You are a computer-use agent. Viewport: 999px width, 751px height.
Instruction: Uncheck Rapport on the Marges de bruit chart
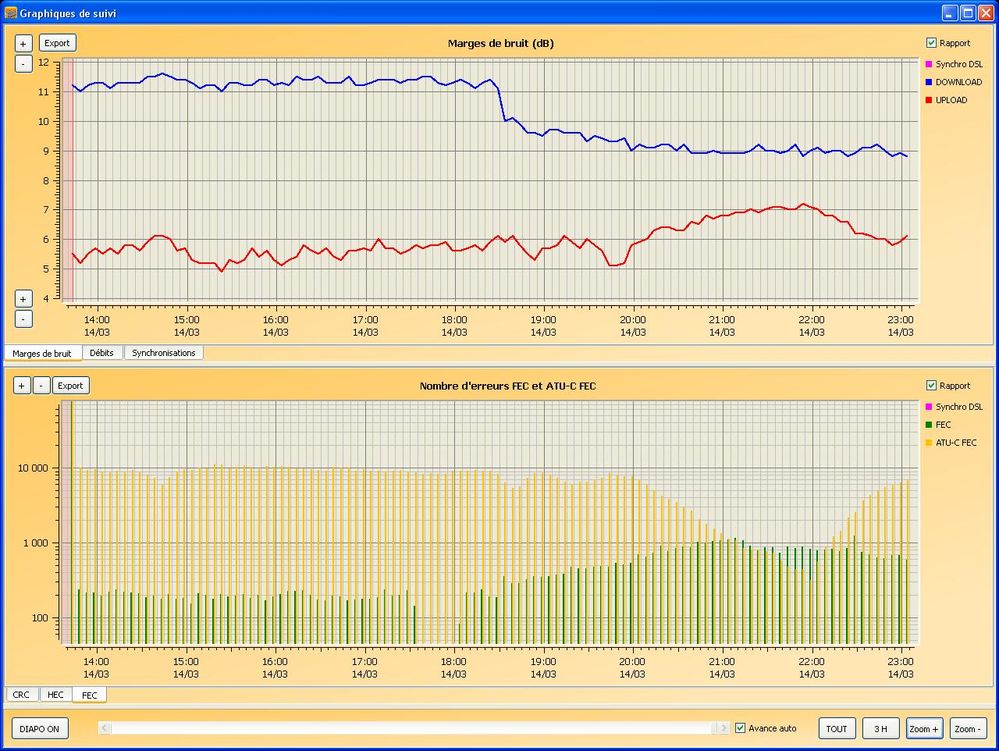931,43
